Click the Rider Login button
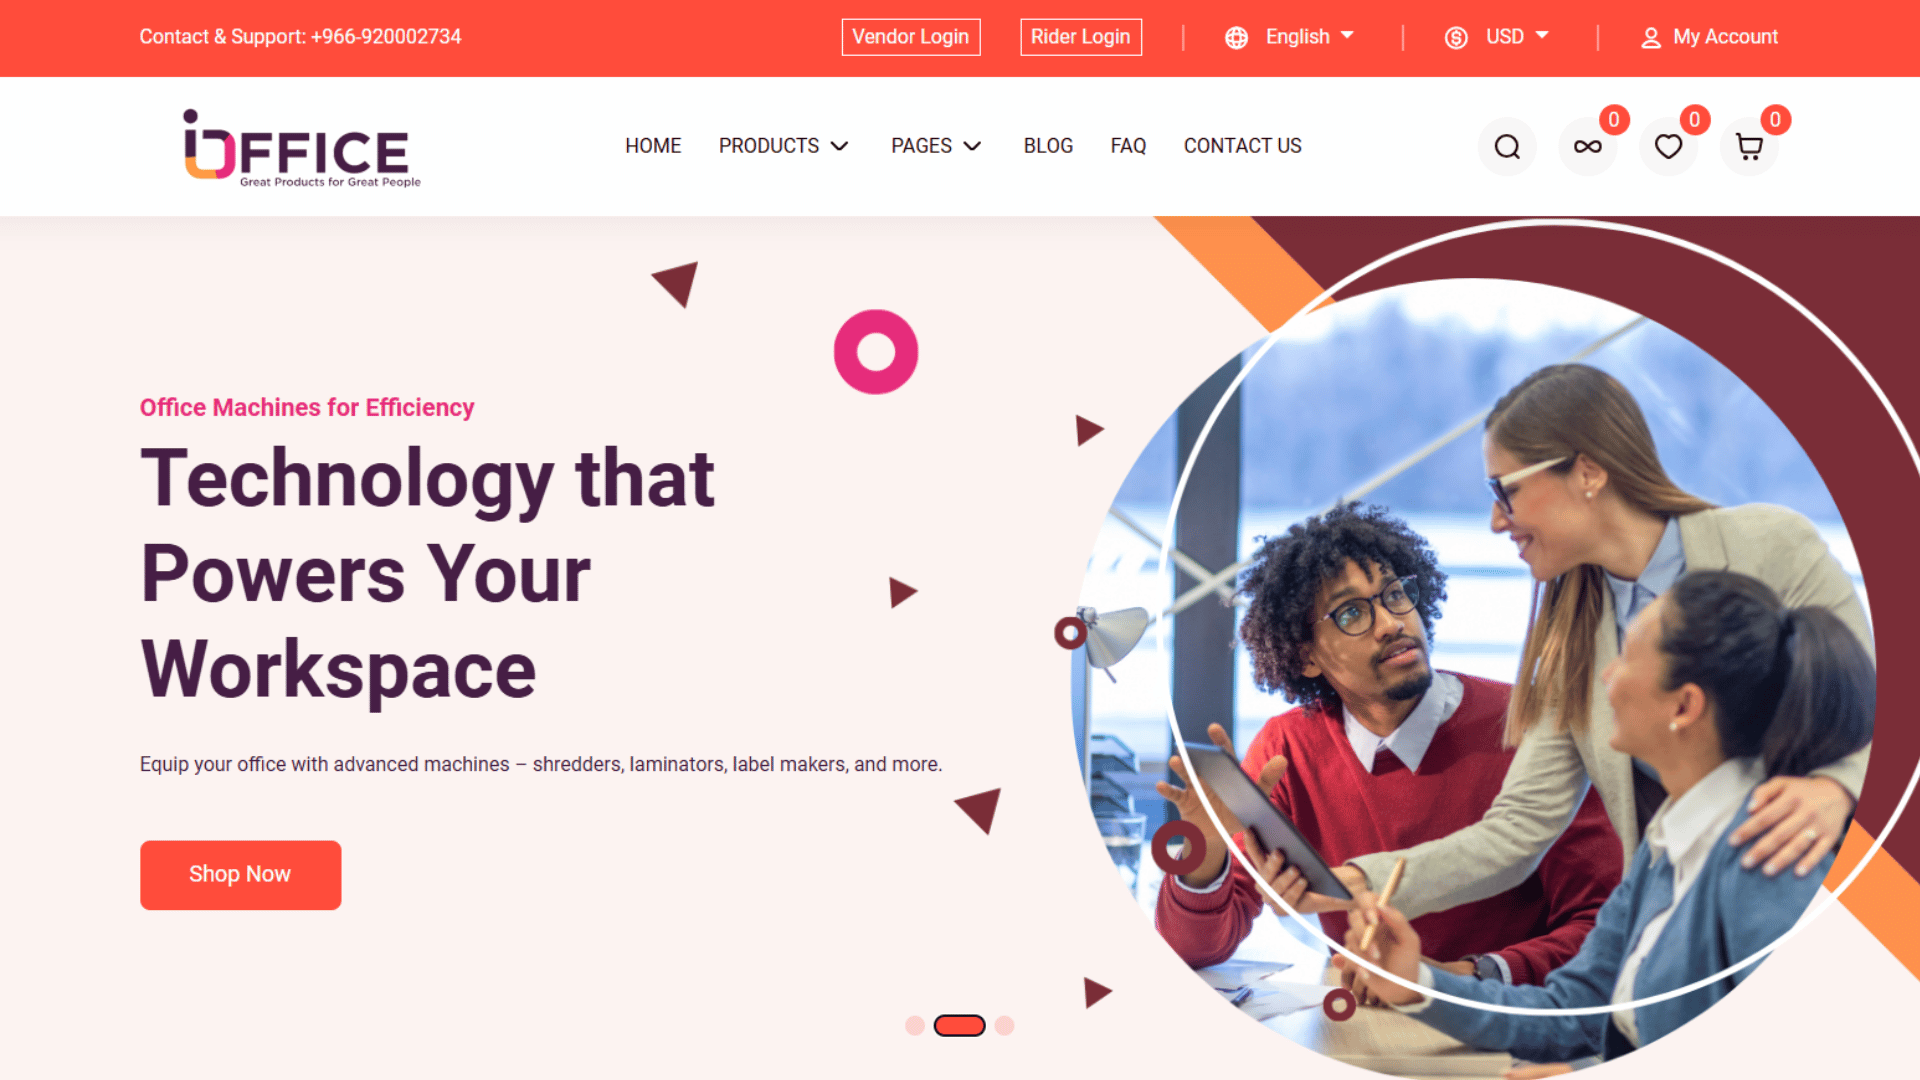The width and height of the screenshot is (1920, 1080). [x=1080, y=37]
